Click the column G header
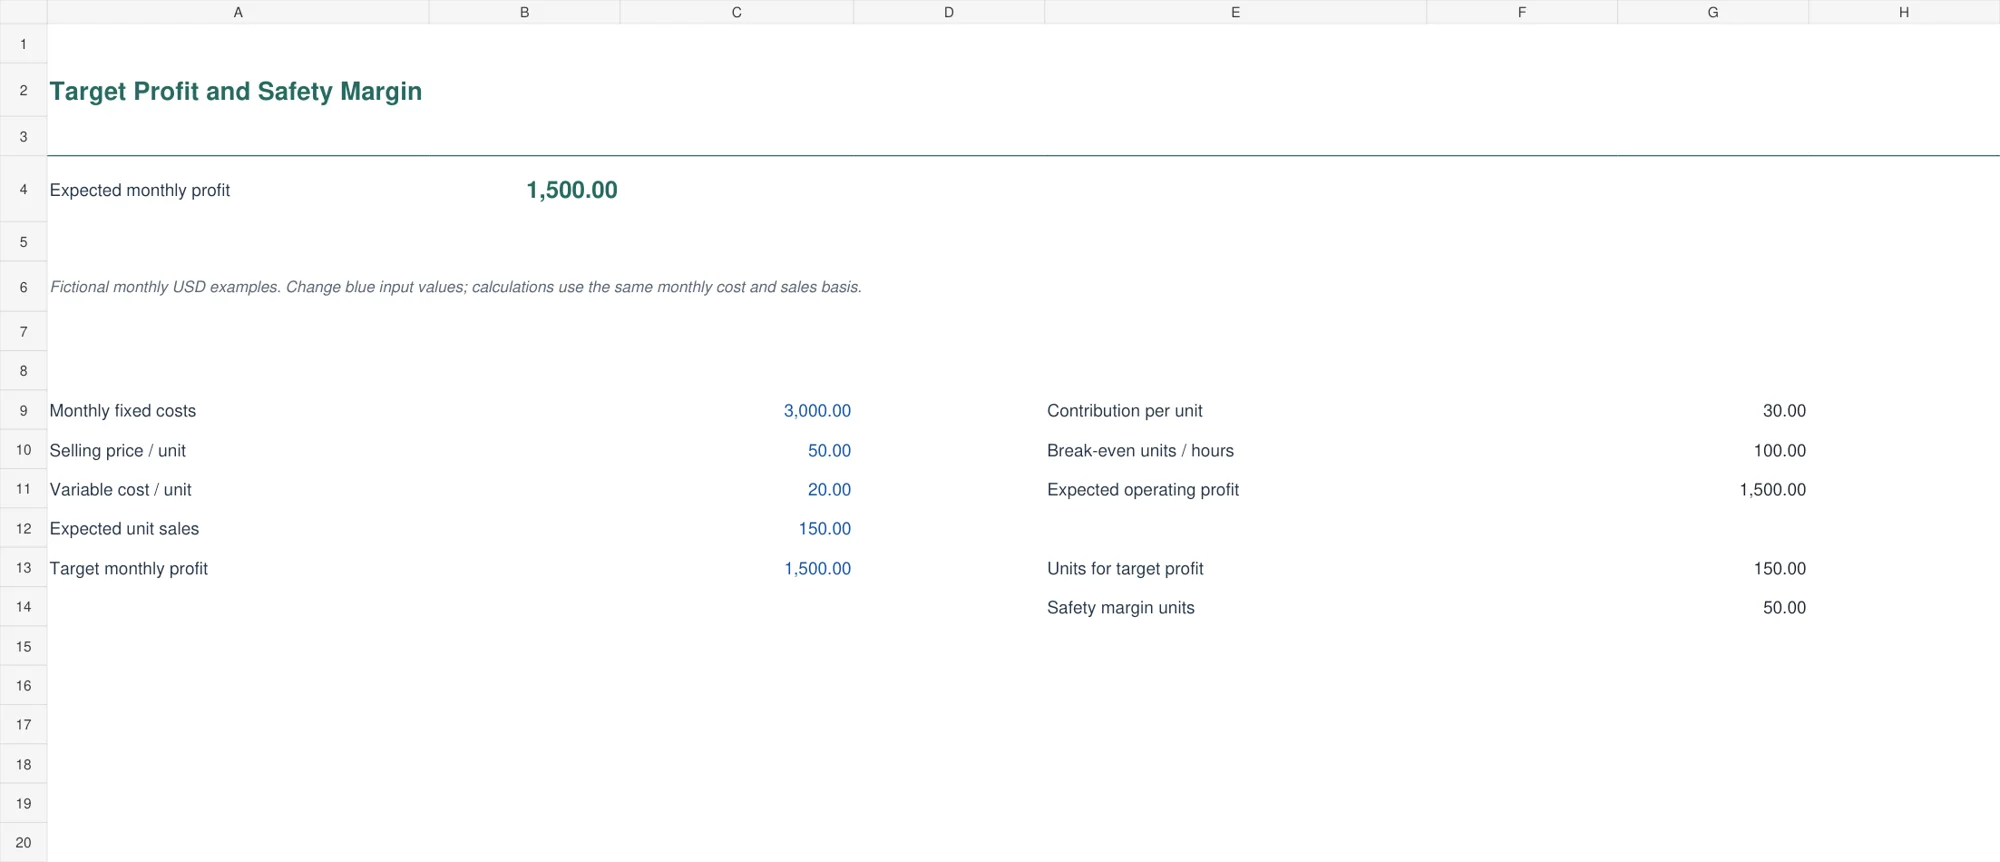Screen dimensions: 2000x862 1713,12
